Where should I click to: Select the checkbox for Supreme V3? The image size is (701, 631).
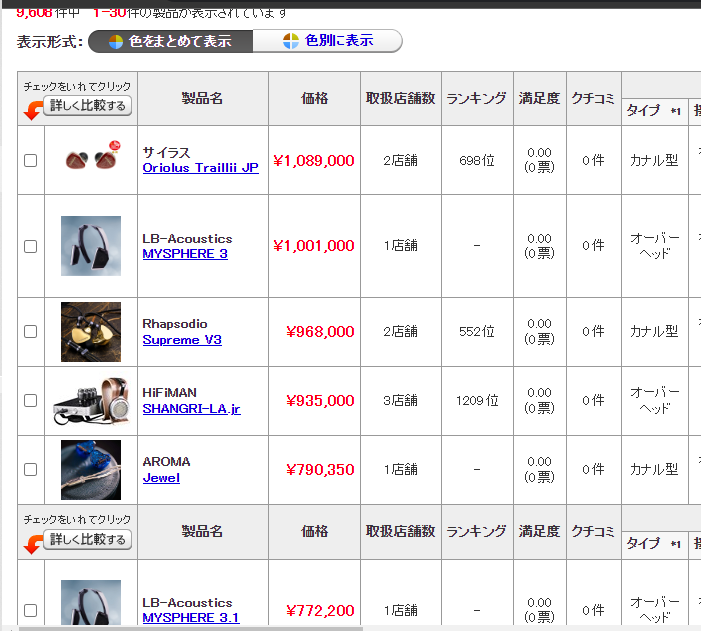point(30,331)
